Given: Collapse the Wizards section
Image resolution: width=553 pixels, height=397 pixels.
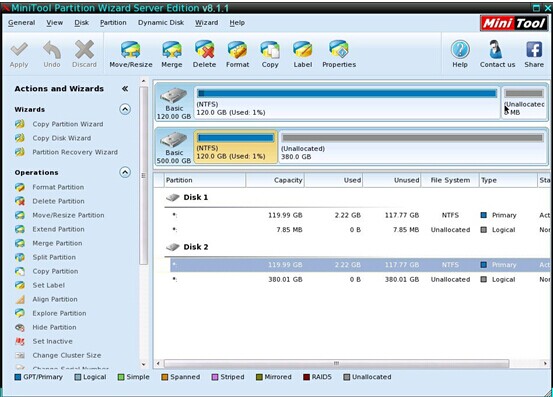Looking at the screenshot, I should click(125, 109).
